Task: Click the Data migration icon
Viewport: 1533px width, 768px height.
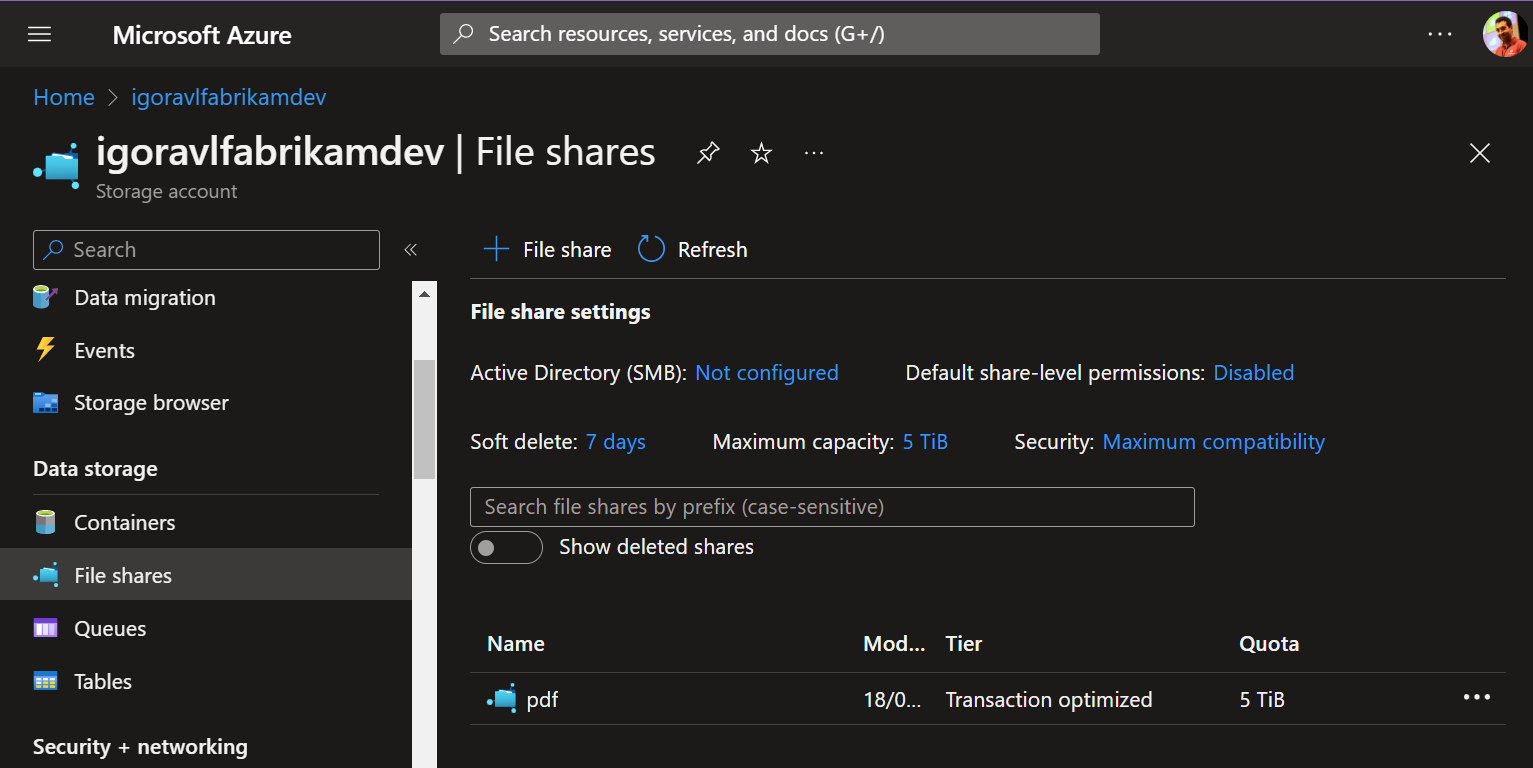Action: tap(45, 297)
